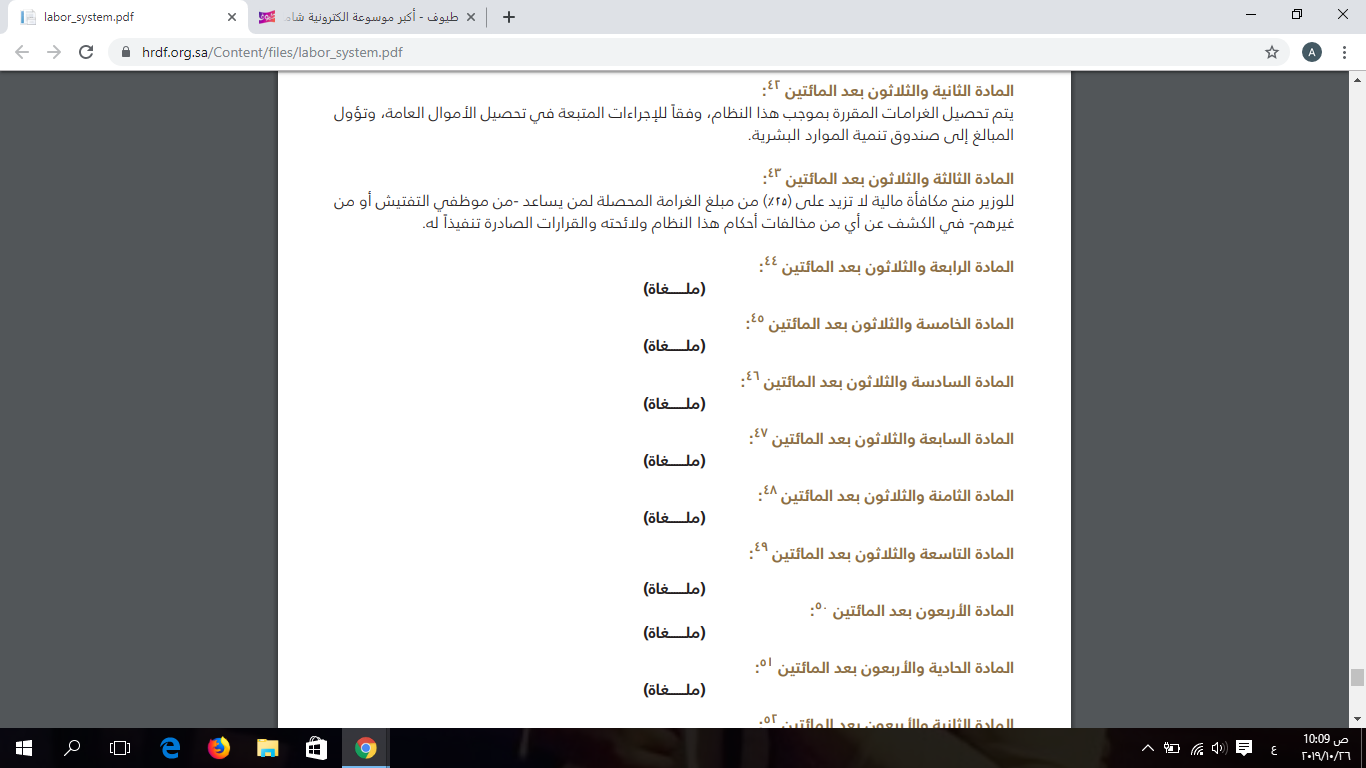The image size is (1366, 768).
Task: Close the labor_system.pdf tab
Action: (232, 17)
